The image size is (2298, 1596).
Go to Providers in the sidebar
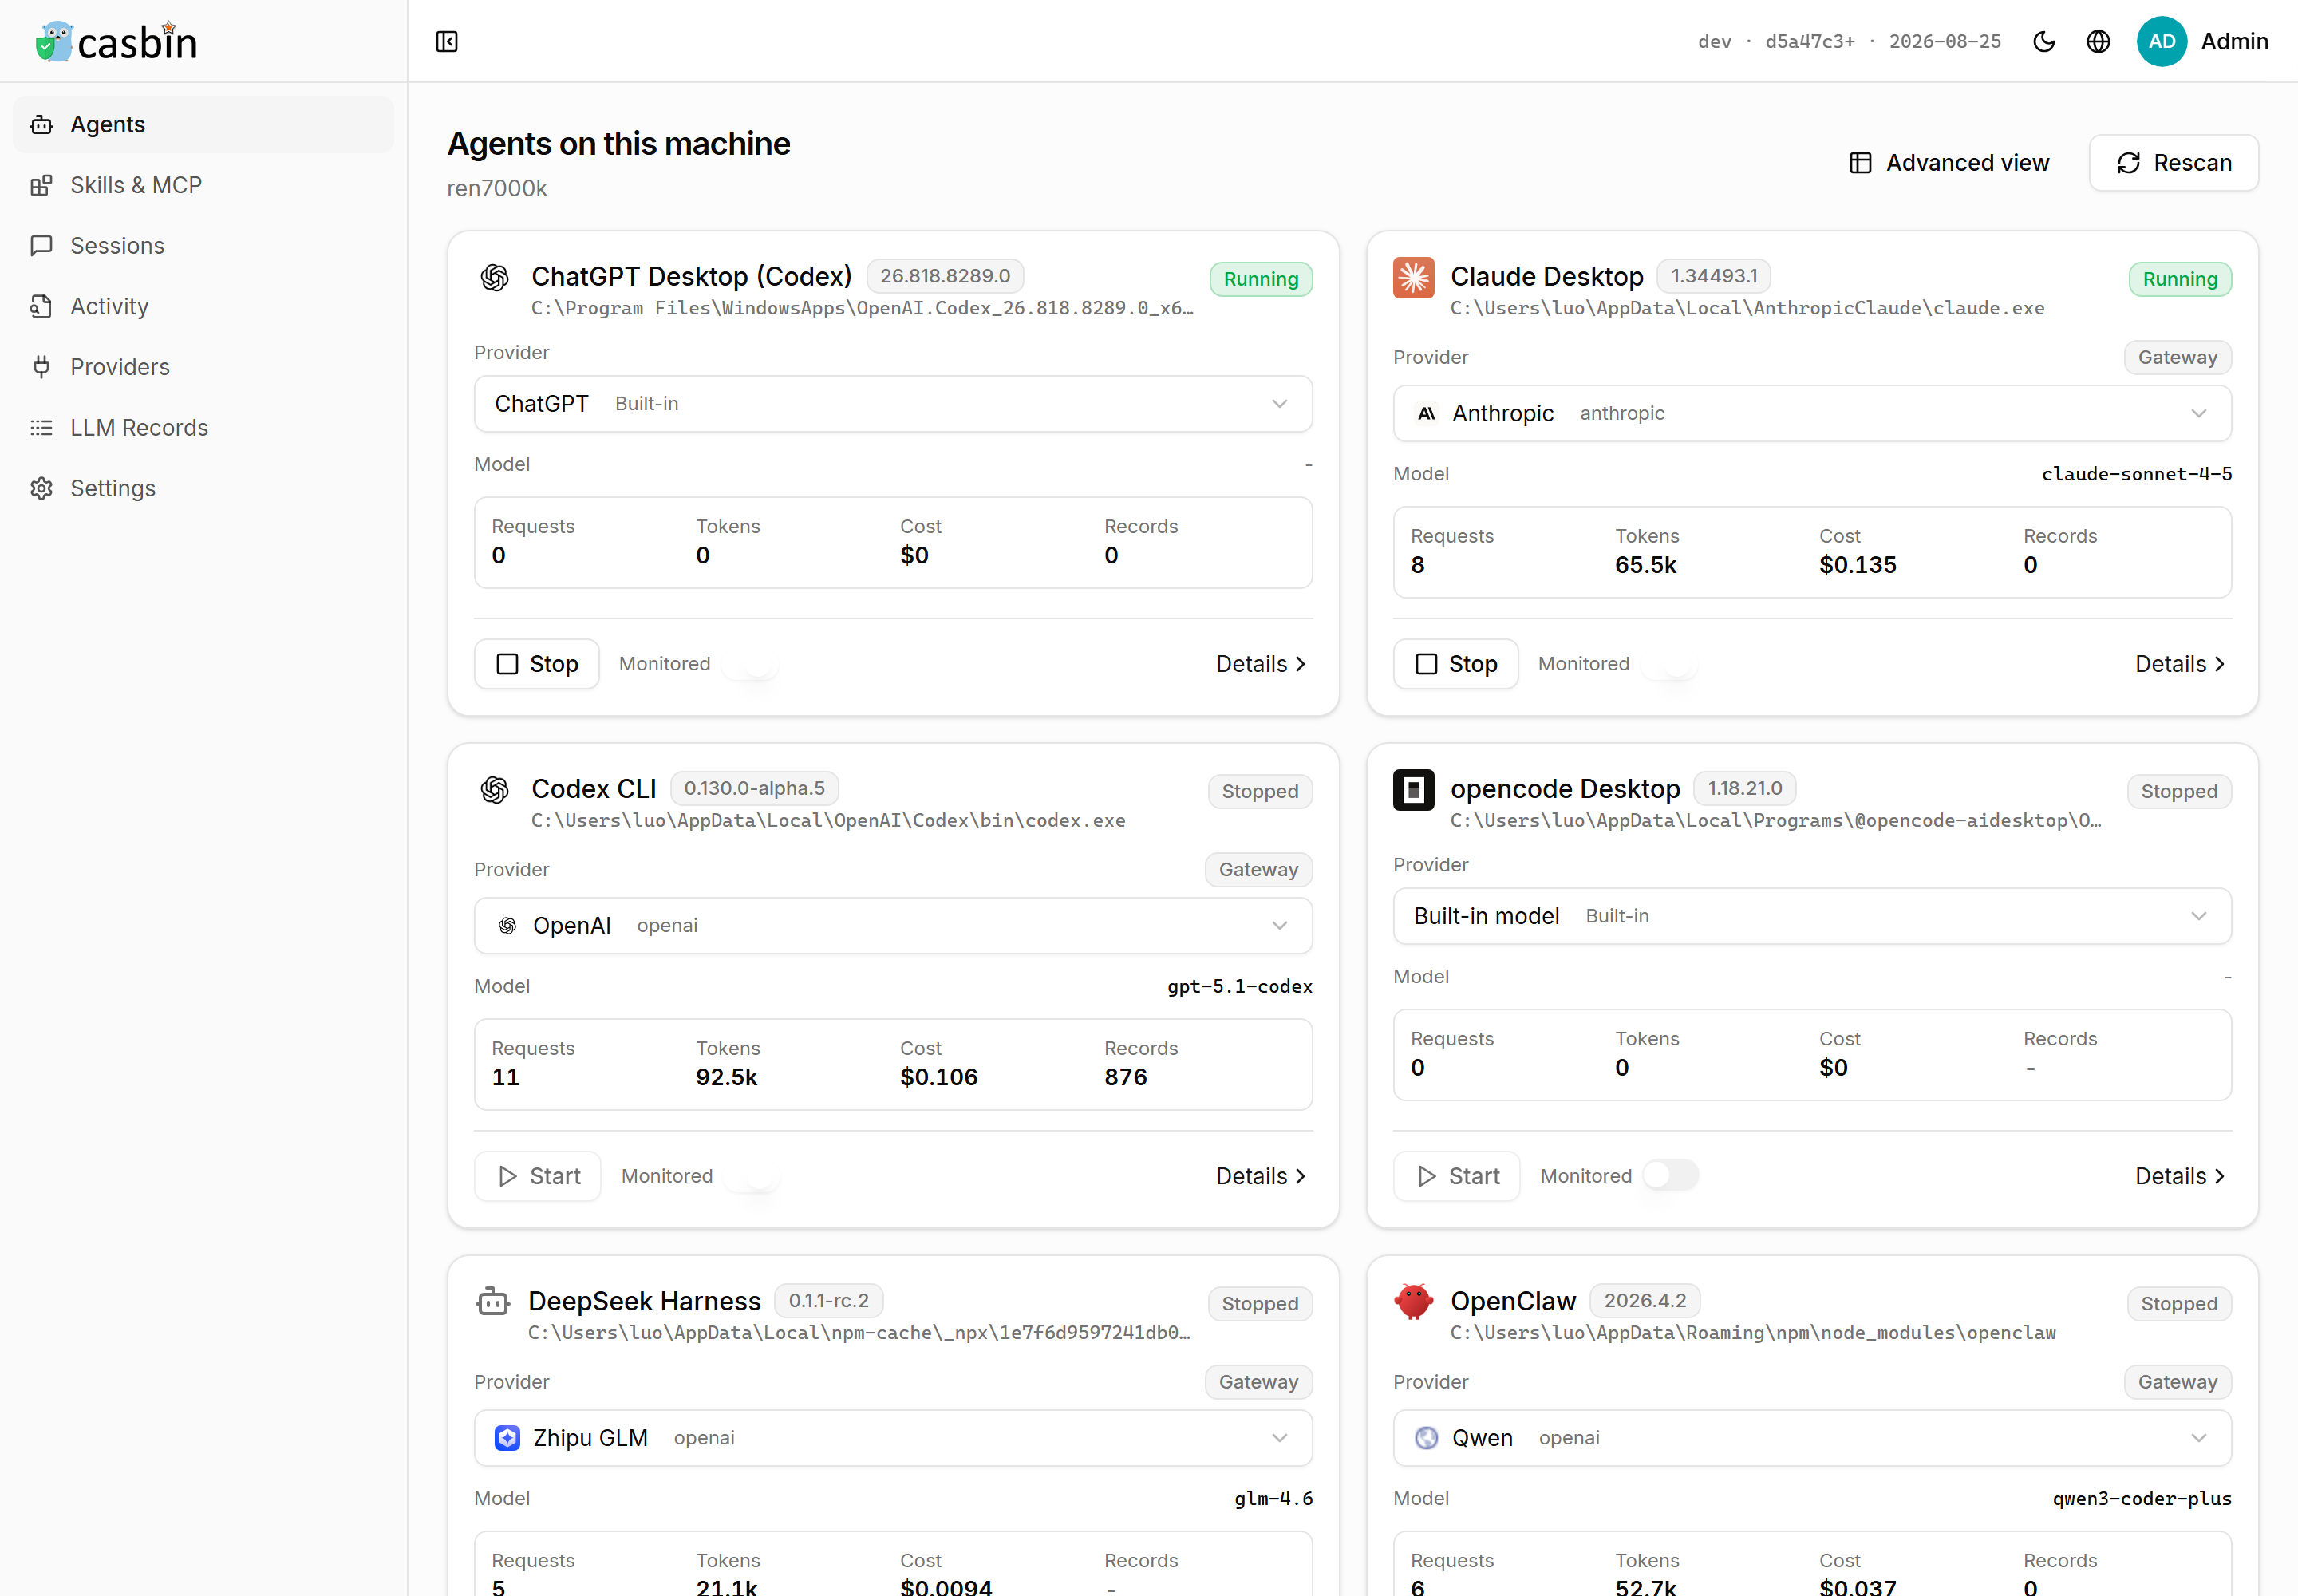click(203, 367)
